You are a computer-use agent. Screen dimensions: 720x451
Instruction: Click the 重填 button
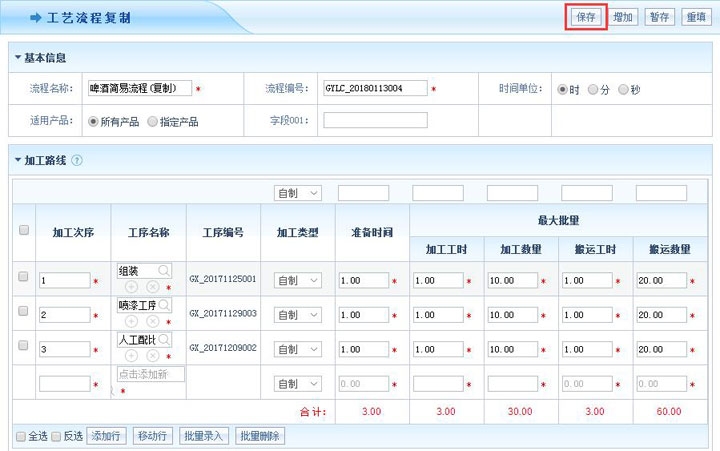pyautogui.click(x=696, y=17)
